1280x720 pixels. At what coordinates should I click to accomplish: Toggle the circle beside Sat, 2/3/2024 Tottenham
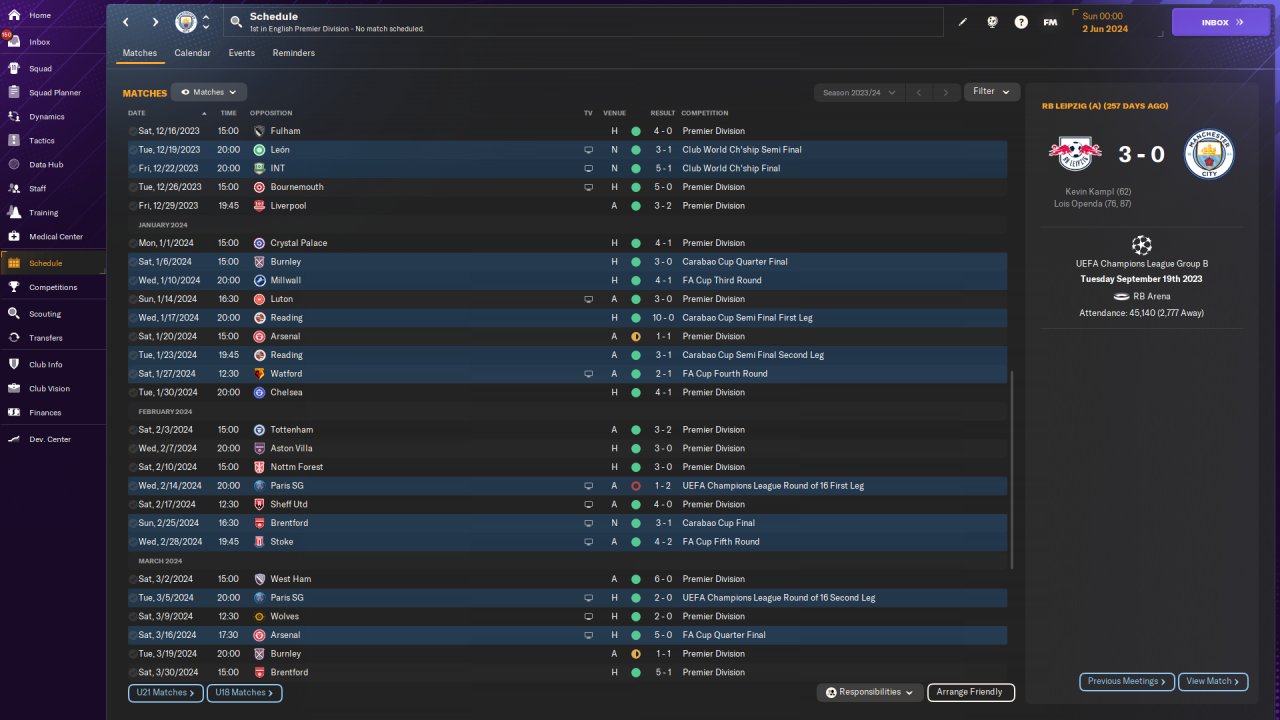pos(133,430)
